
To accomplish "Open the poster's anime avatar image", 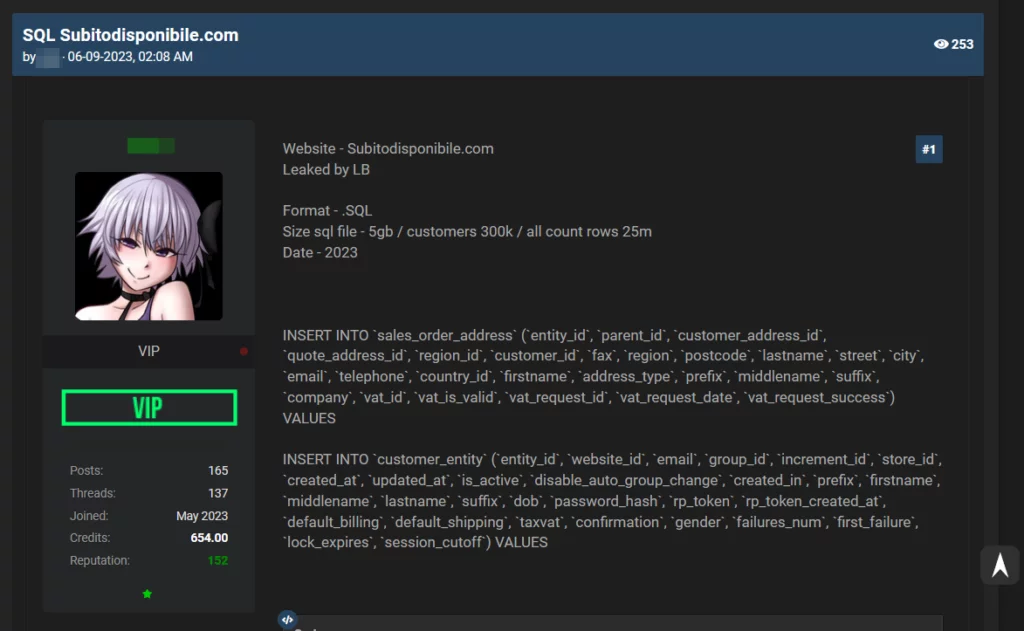I will [x=148, y=246].
